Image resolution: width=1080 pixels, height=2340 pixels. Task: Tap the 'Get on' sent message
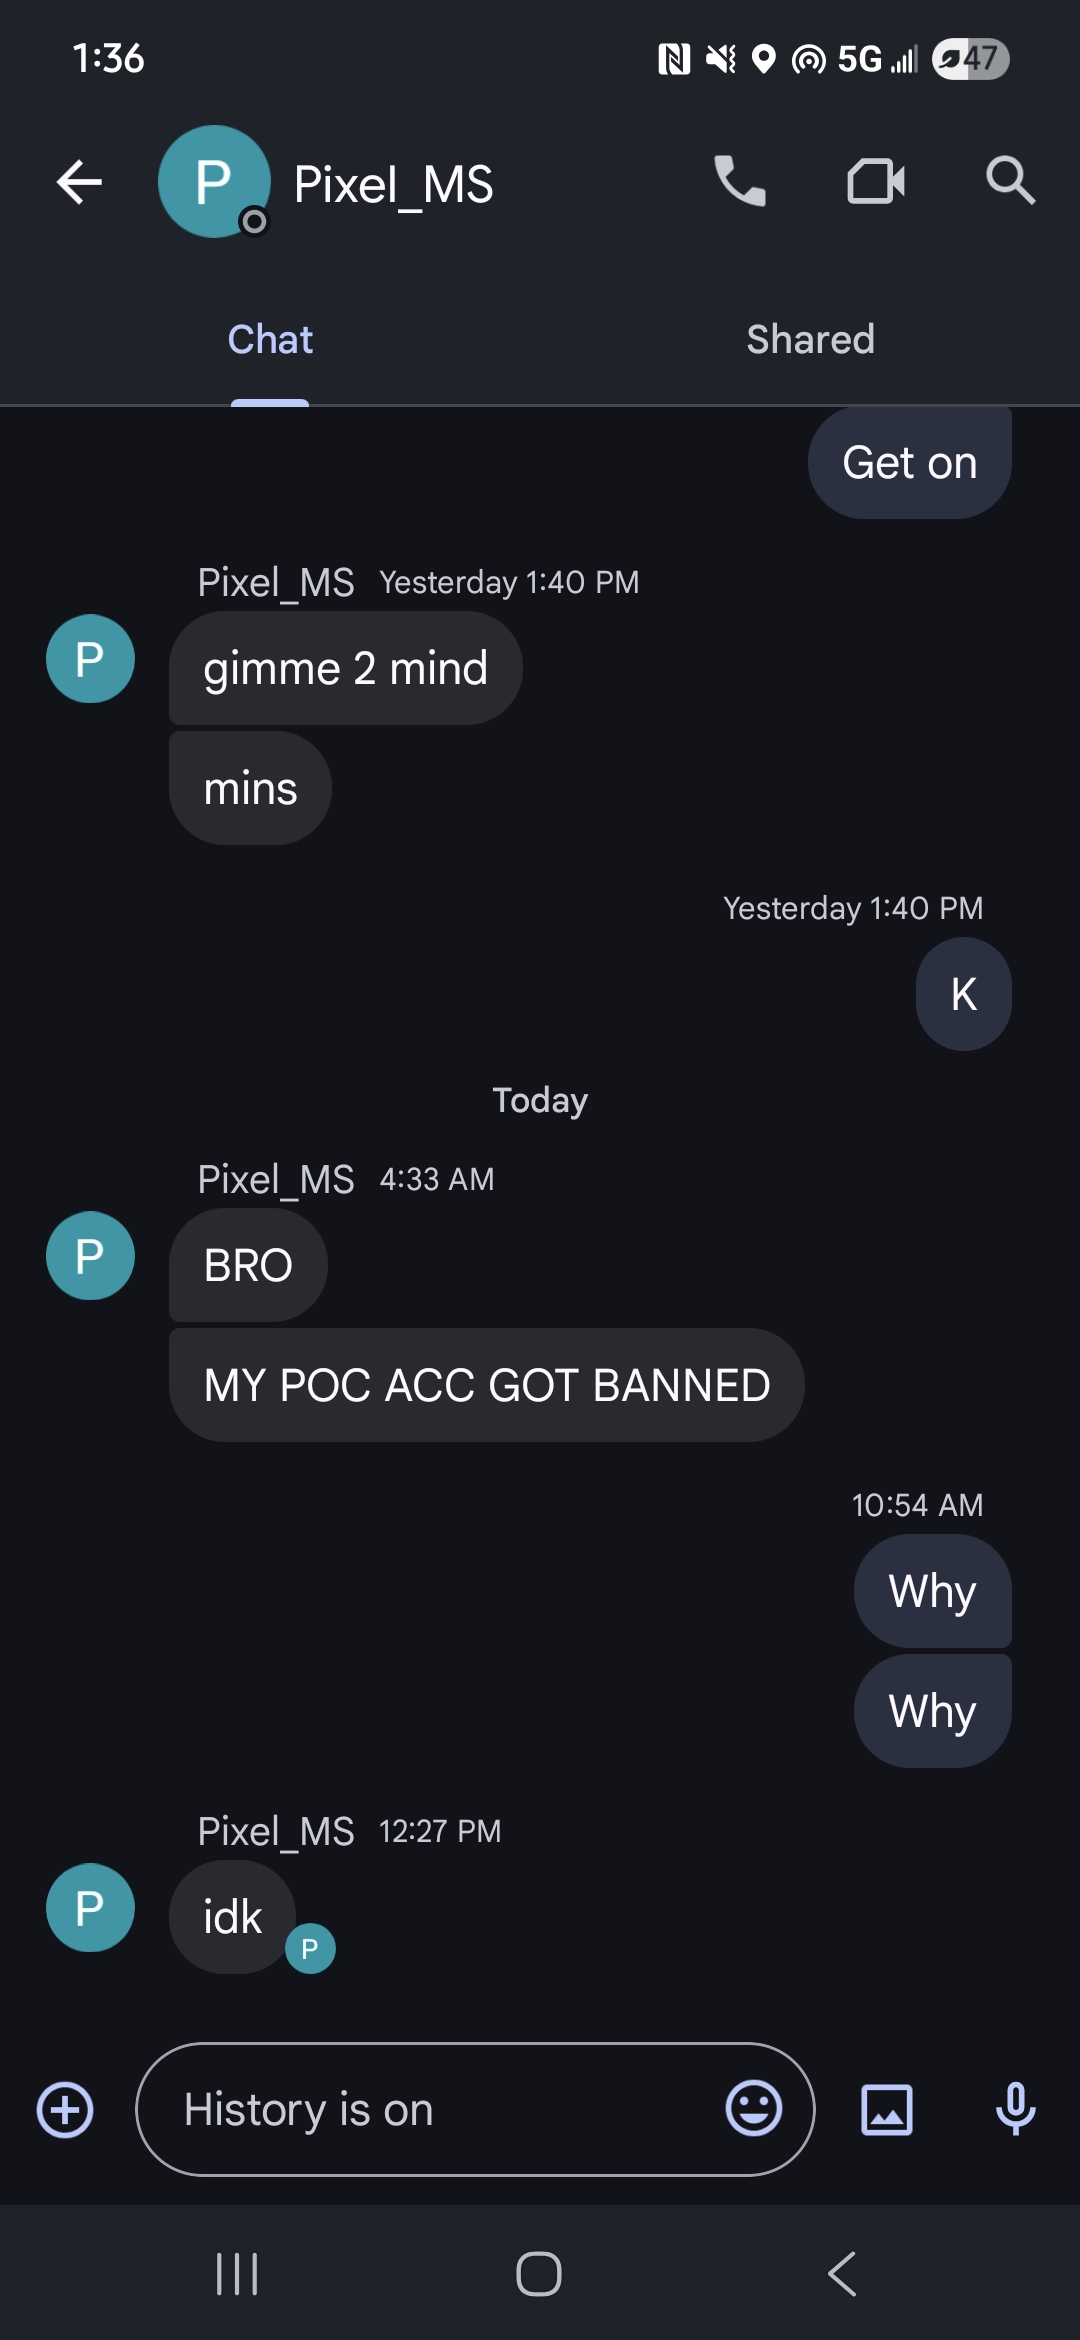coord(909,463)
